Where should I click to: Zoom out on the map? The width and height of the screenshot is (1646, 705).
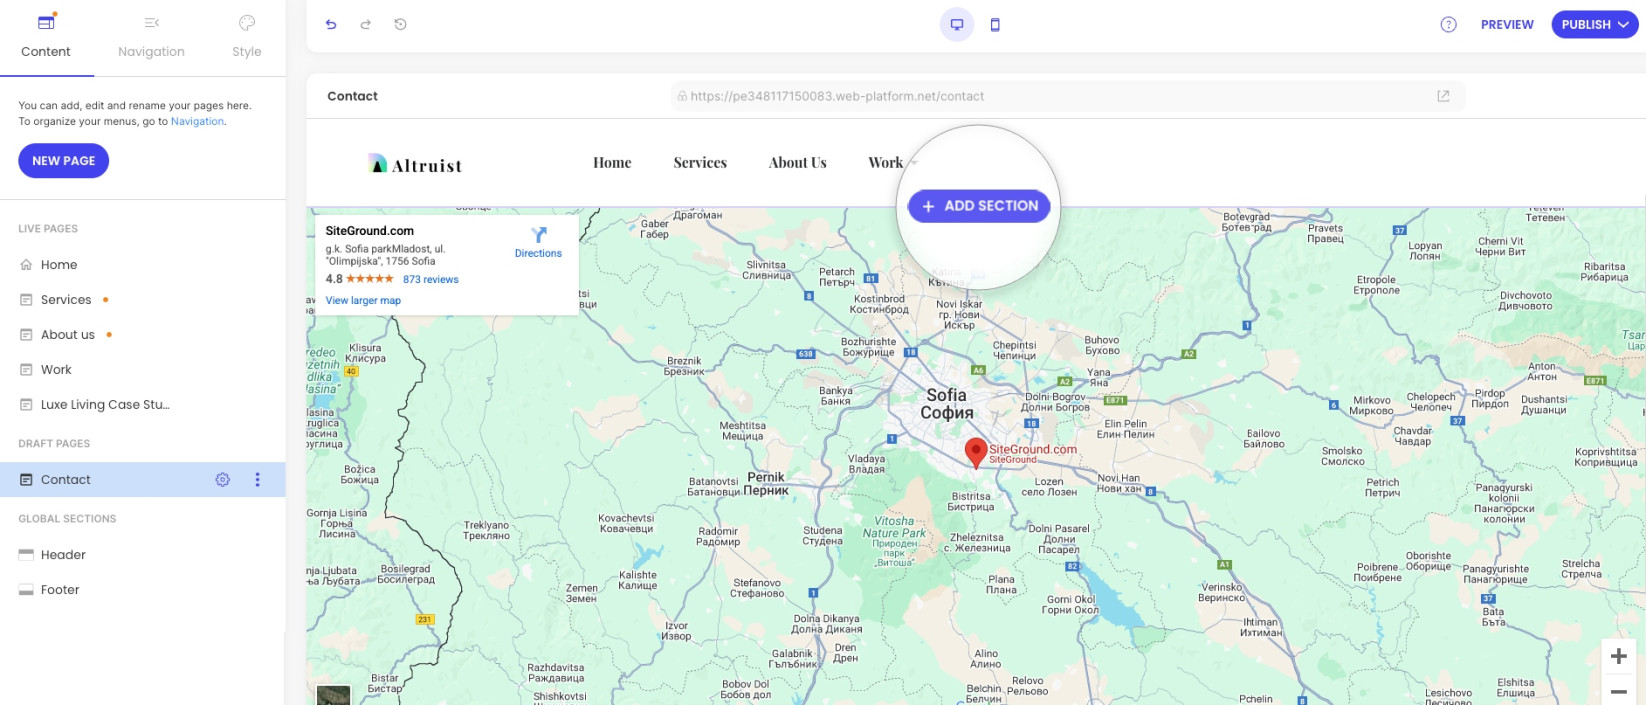point(1619,691)
